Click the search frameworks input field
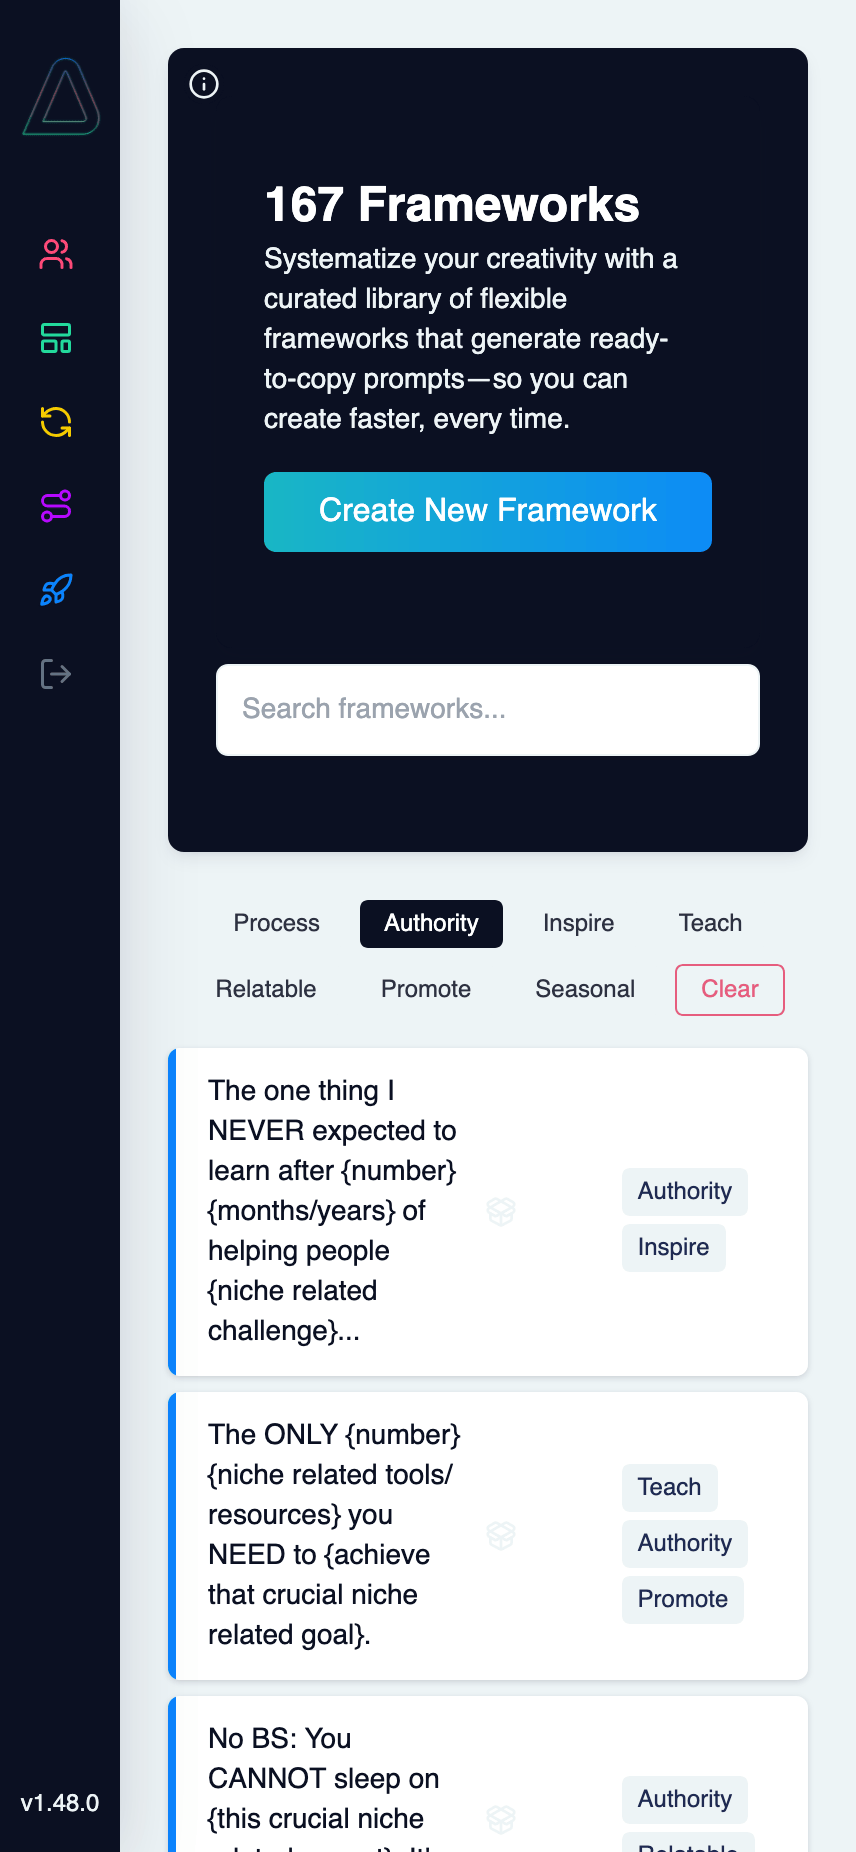The image size is (856, 1852). pyautogui.click(x=487, y=709)
